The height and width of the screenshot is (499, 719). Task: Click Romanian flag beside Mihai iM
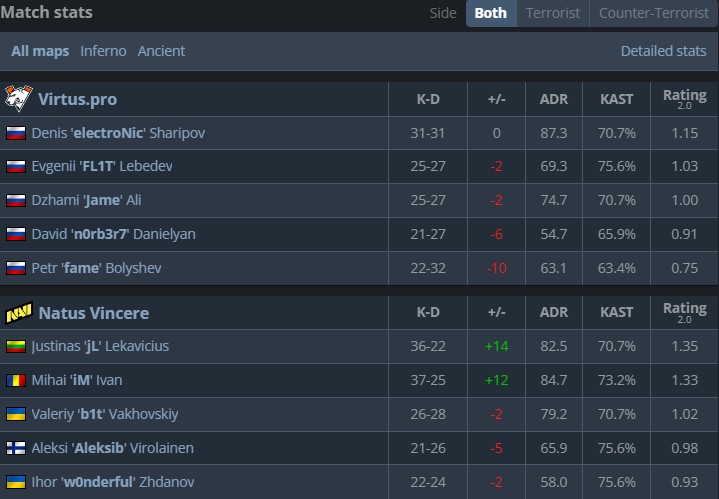[x=16, y=381]
